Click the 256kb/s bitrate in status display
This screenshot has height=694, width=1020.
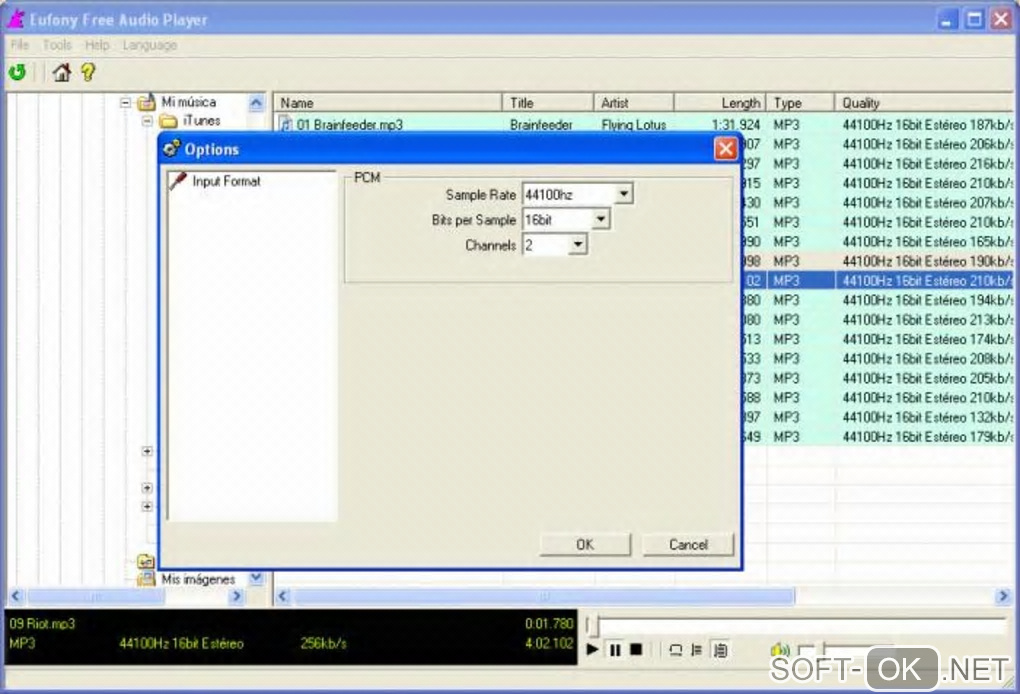tap(323, 644)
